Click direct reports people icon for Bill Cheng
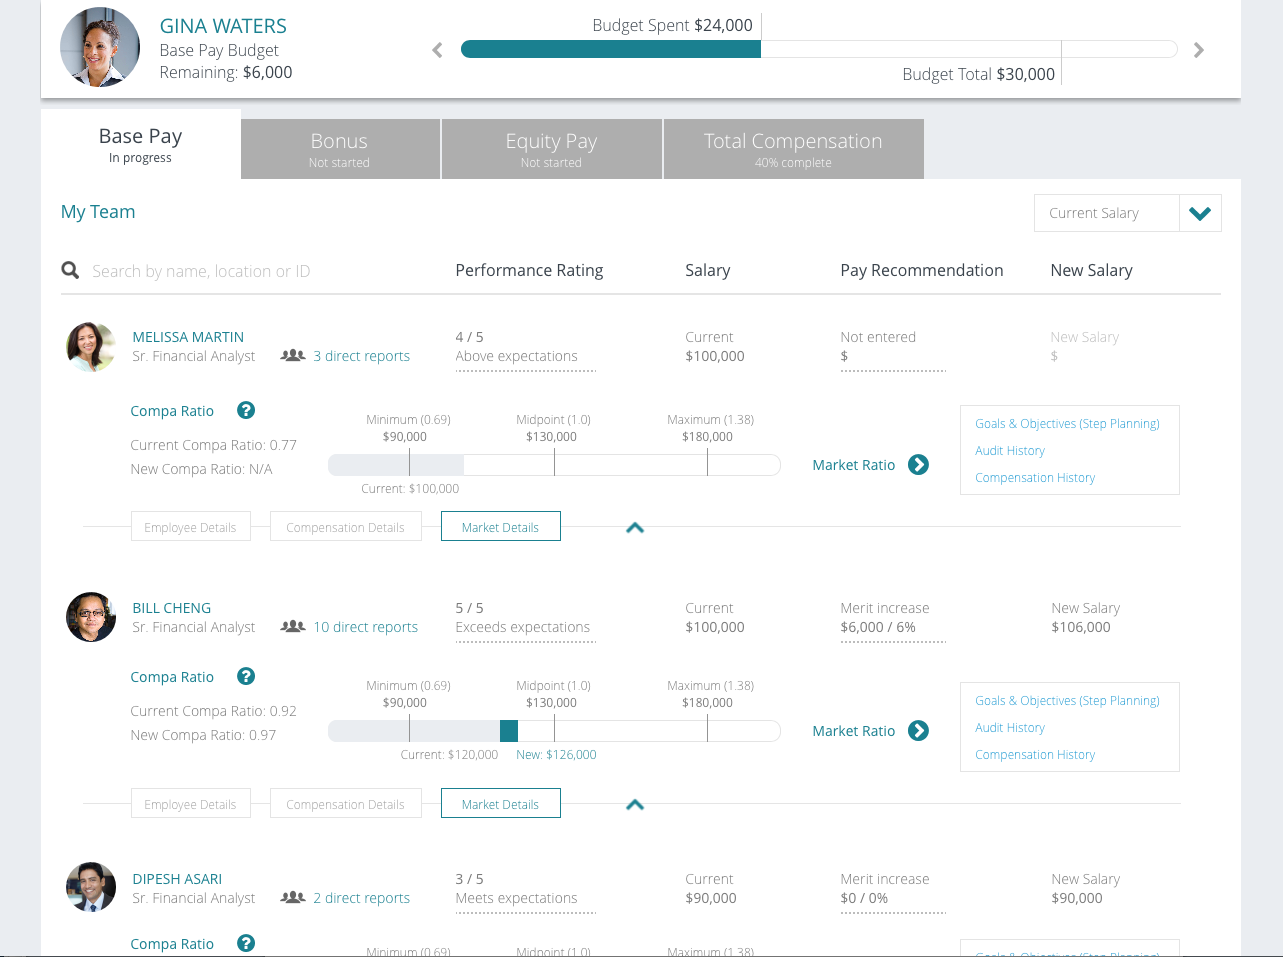The width and height of the screenshot is (1283, 957). coord(293,626)
